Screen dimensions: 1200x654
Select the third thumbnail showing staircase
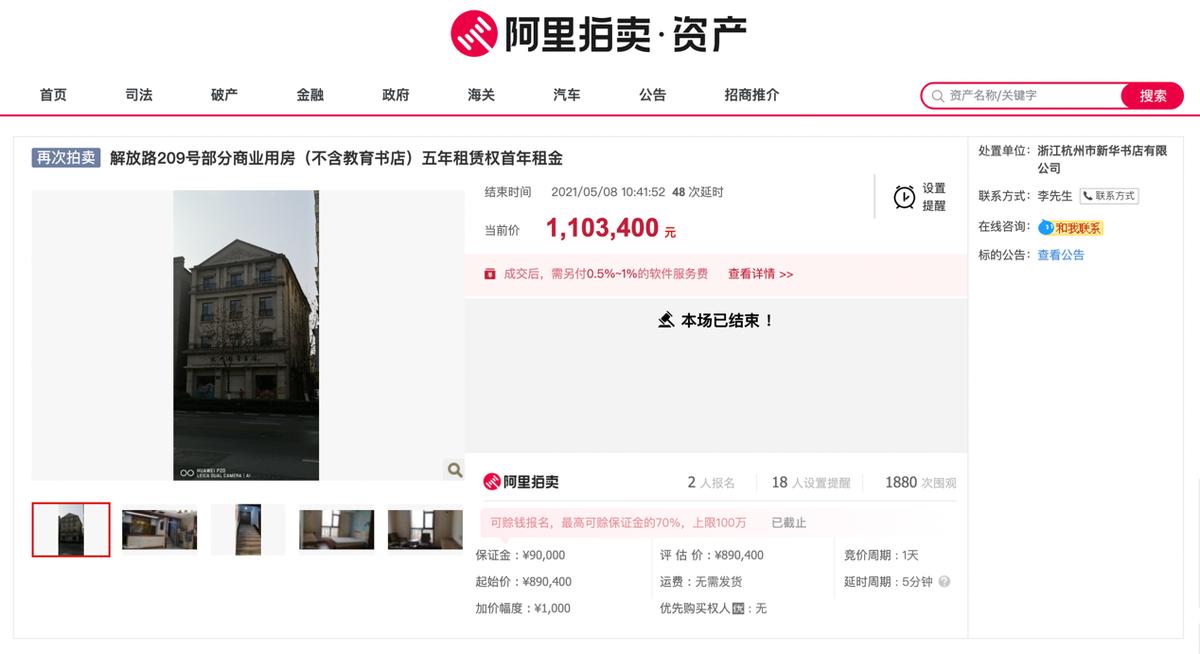click(x=248, y=530)
